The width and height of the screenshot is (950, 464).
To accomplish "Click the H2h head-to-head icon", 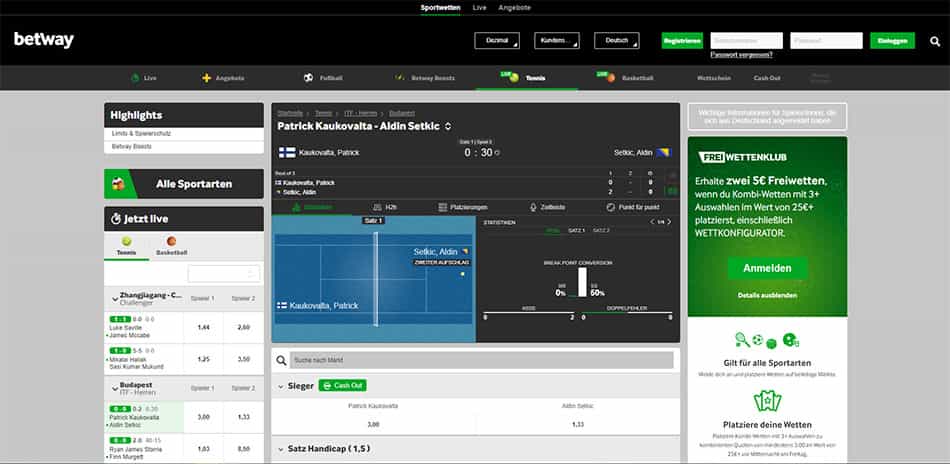I will [377, 207].
